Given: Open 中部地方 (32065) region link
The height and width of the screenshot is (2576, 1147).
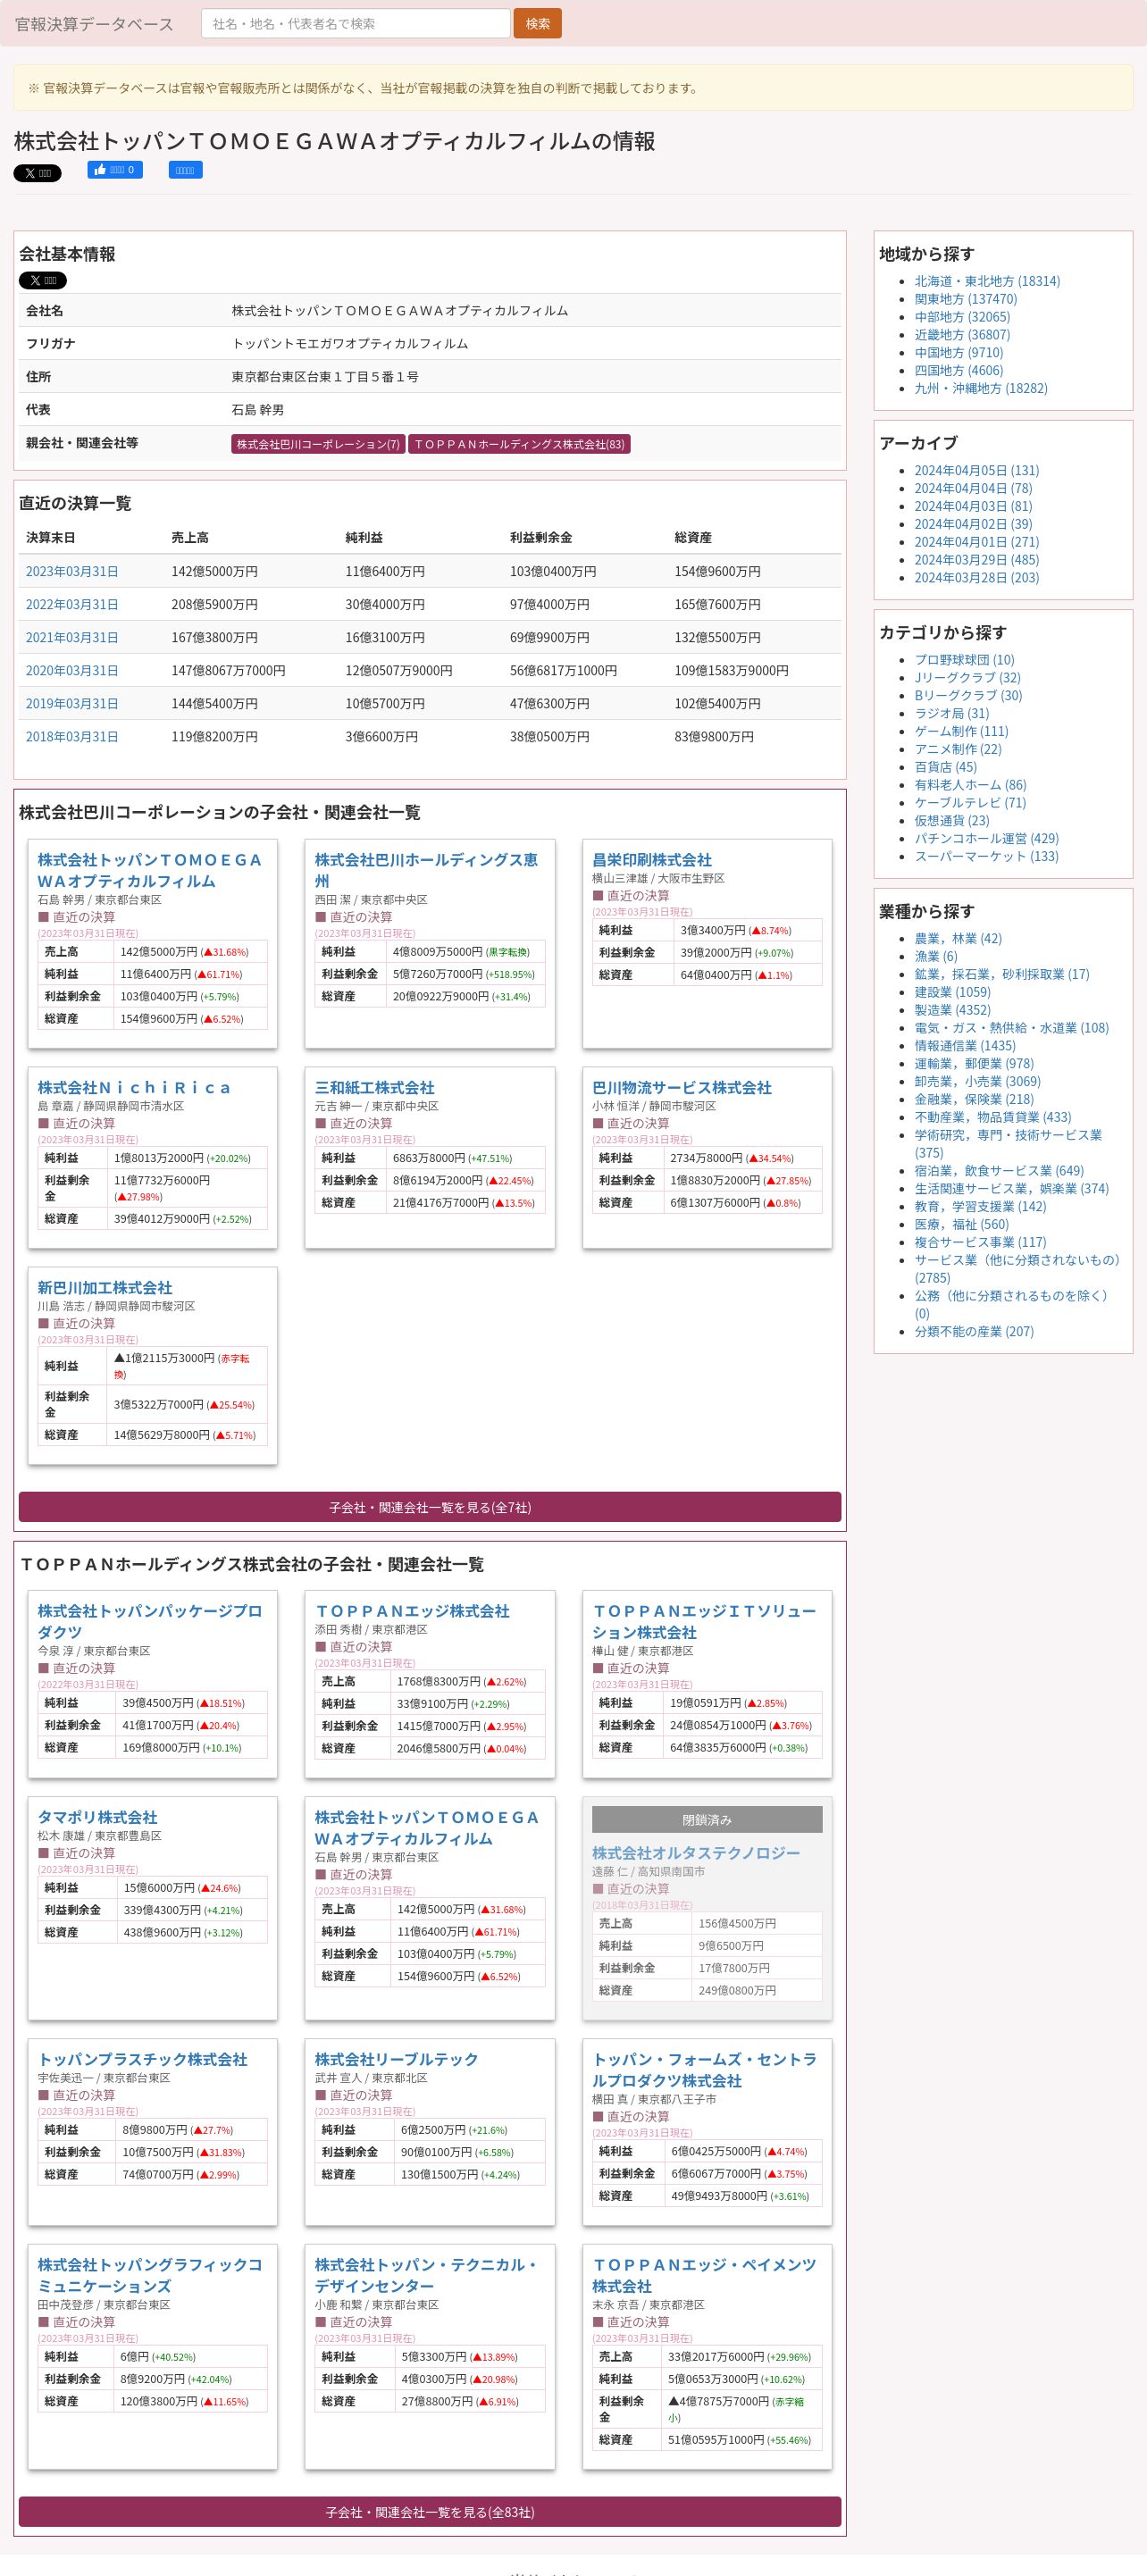Looking at the screenshot, I should click(962, 317).
